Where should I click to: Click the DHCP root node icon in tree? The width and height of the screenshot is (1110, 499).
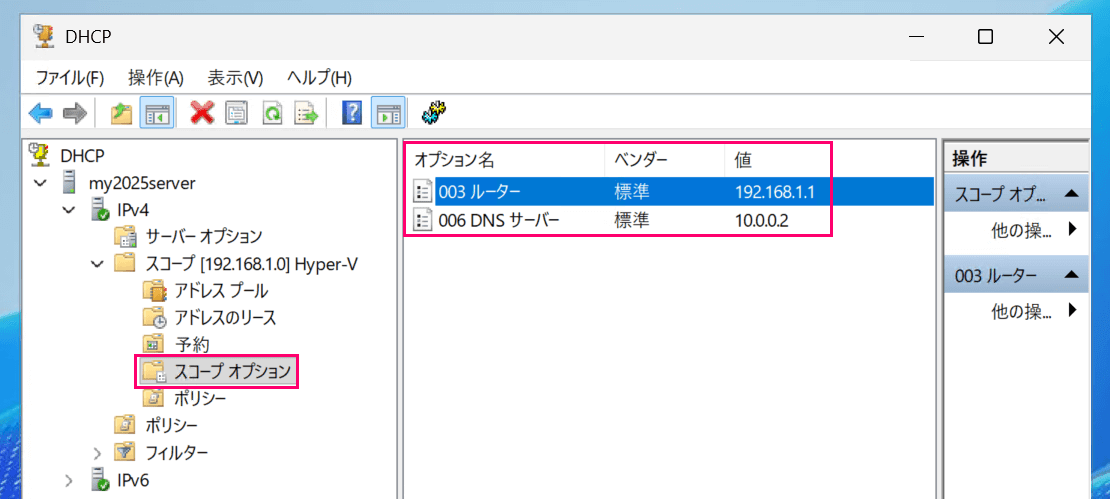coord(40,154)
